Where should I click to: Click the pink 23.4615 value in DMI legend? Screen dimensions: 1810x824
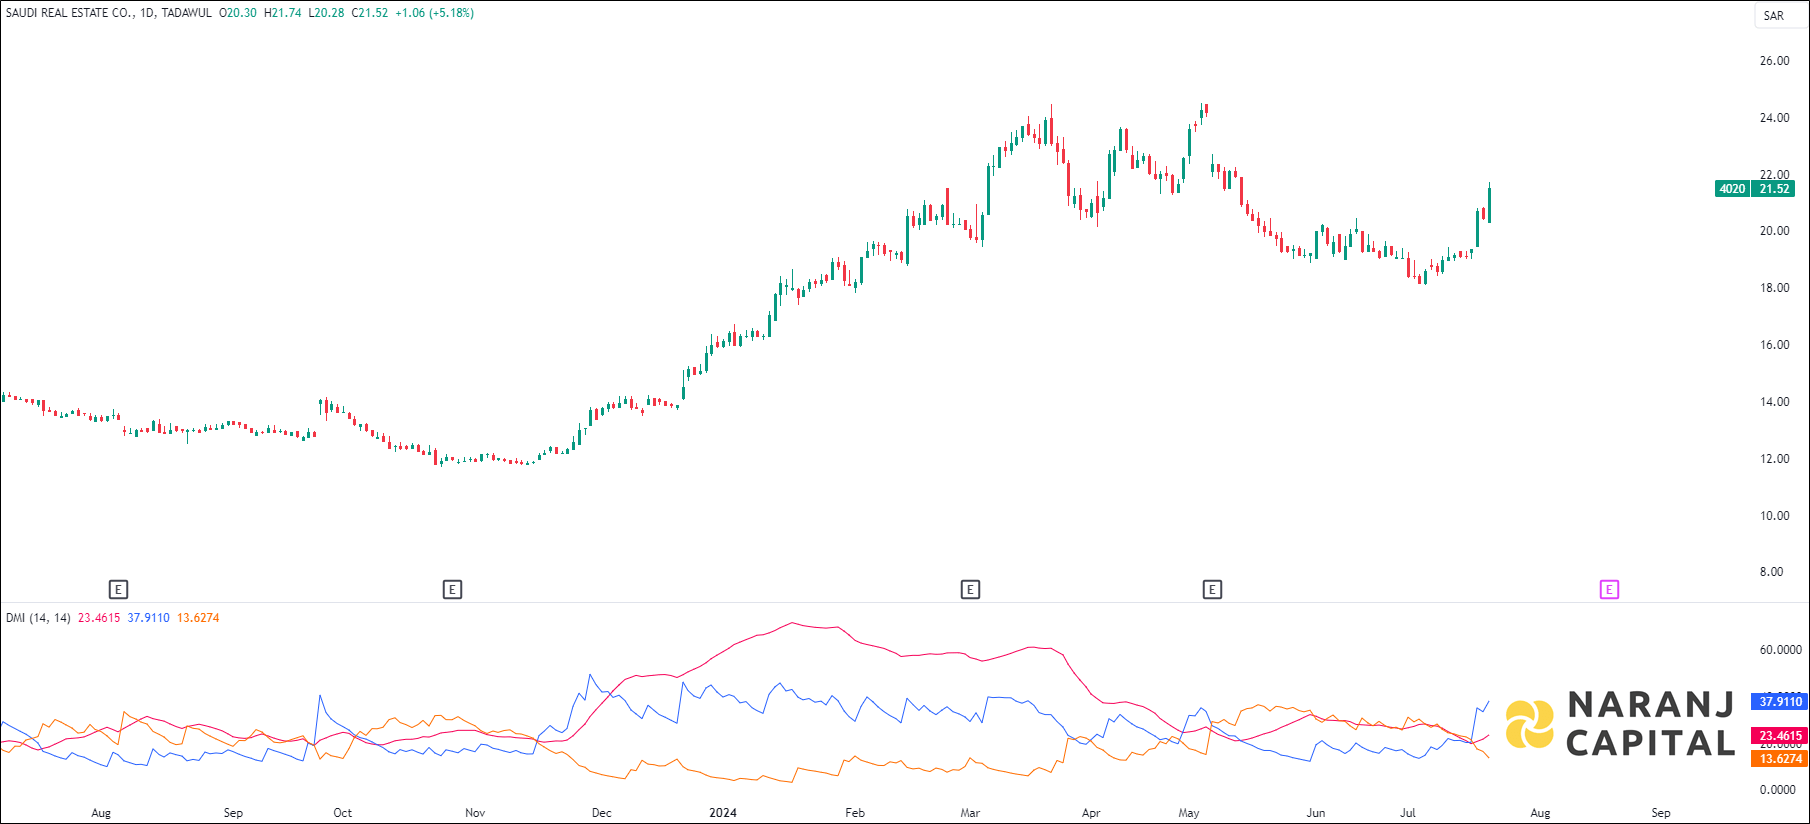pyautogui.click(x=99, y=618)
